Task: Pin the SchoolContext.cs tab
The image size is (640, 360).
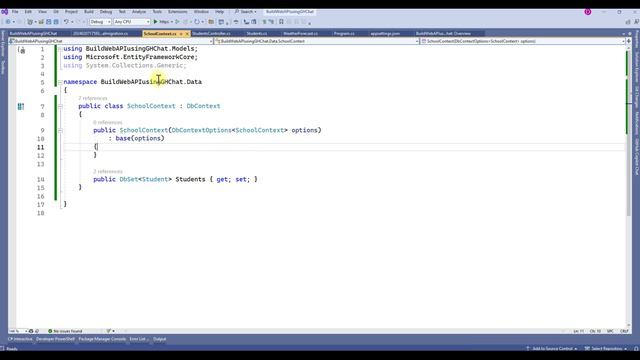Action: point(181,34)
